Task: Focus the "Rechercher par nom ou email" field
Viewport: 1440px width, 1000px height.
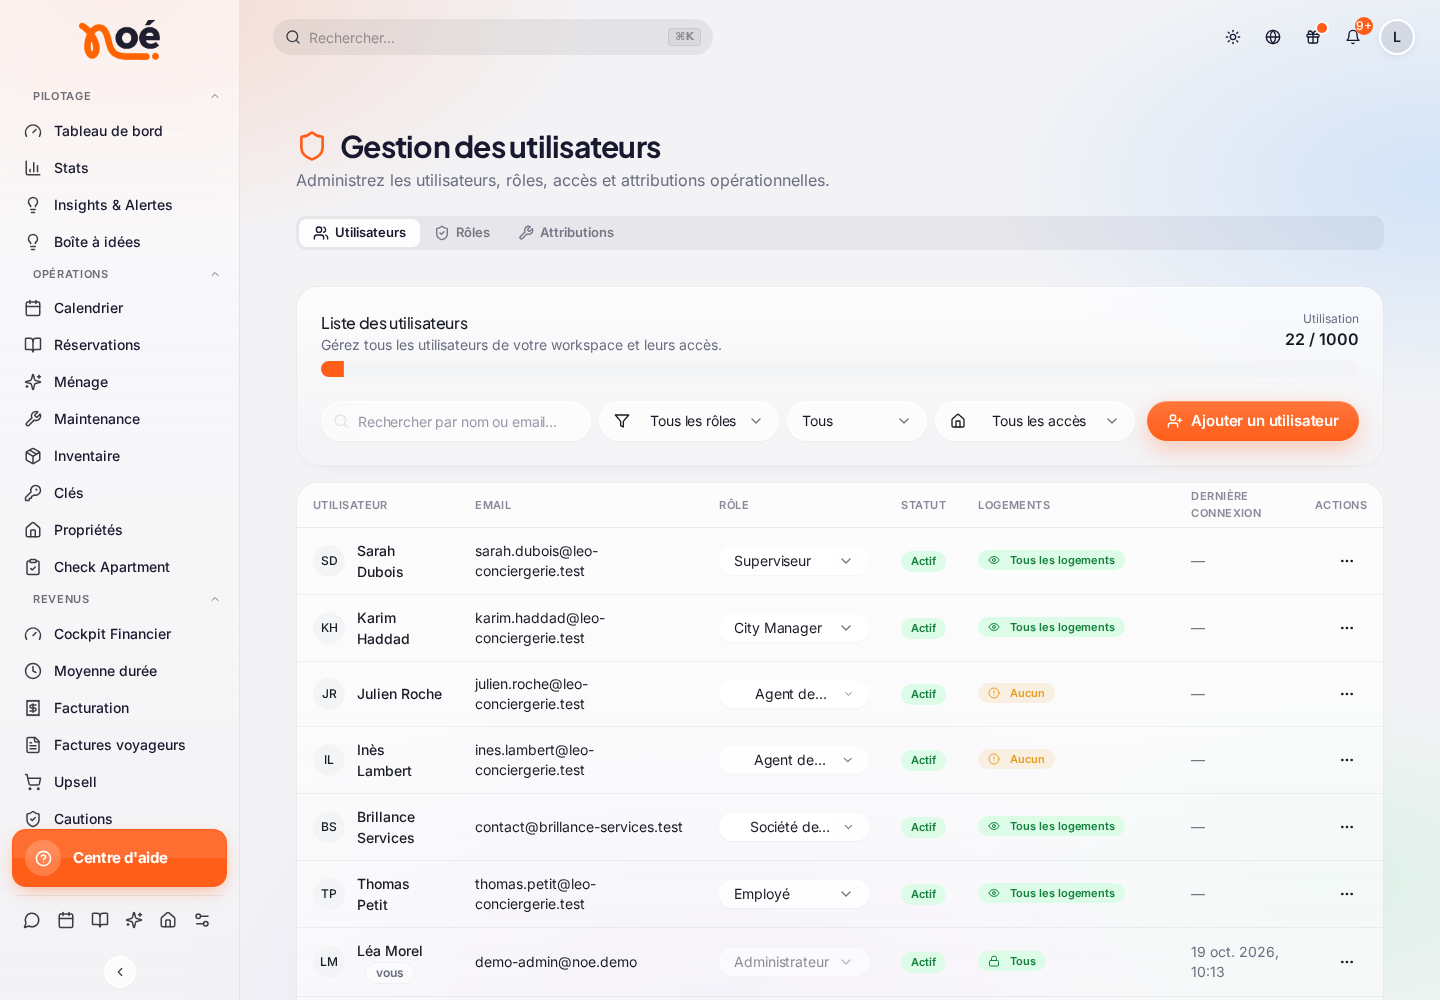Action: point(456,421)
